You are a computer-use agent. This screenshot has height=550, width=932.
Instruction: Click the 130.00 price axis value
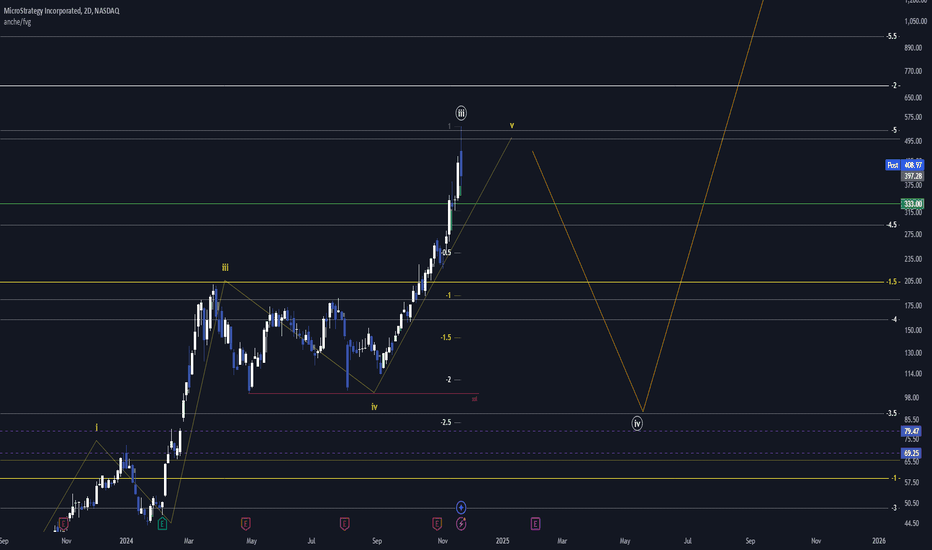[913, 353]
